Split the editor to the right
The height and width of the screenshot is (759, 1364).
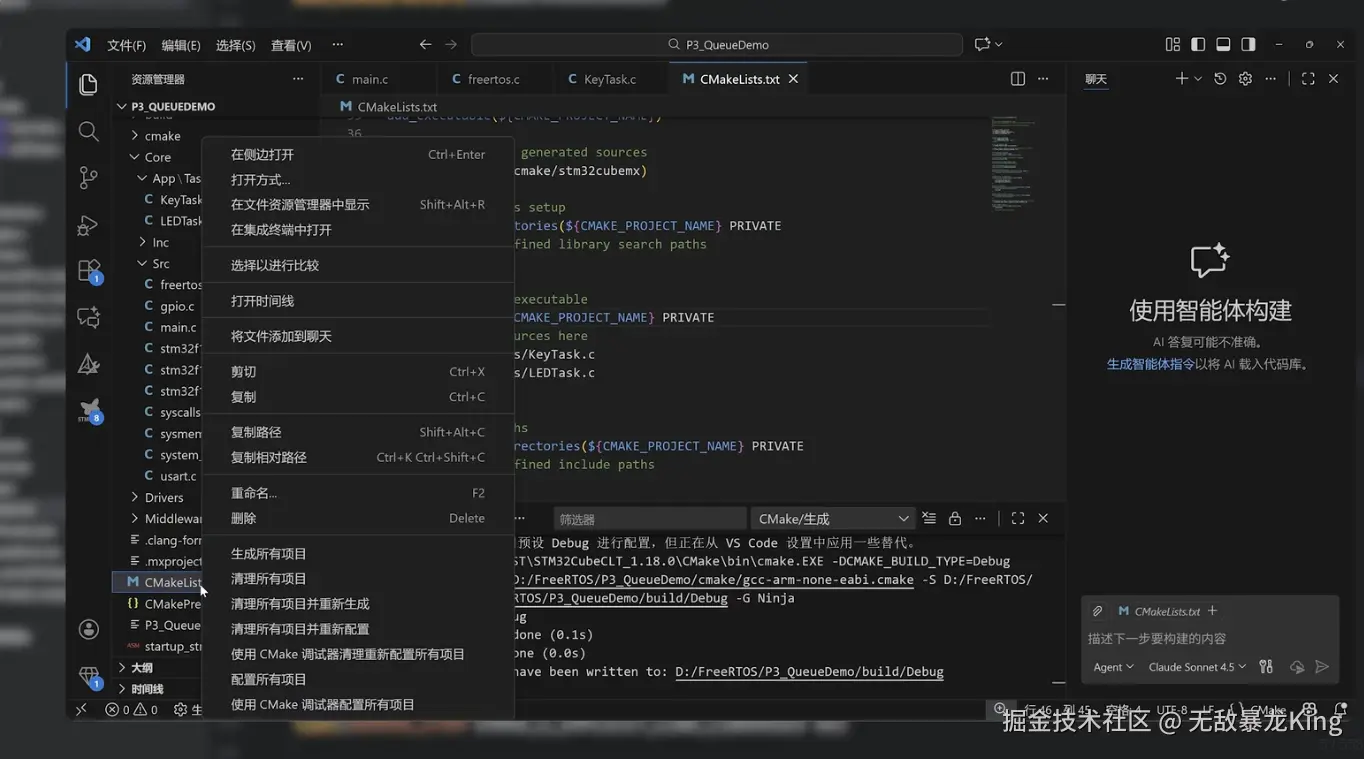pyautogui.click(x=1018, y=79)
